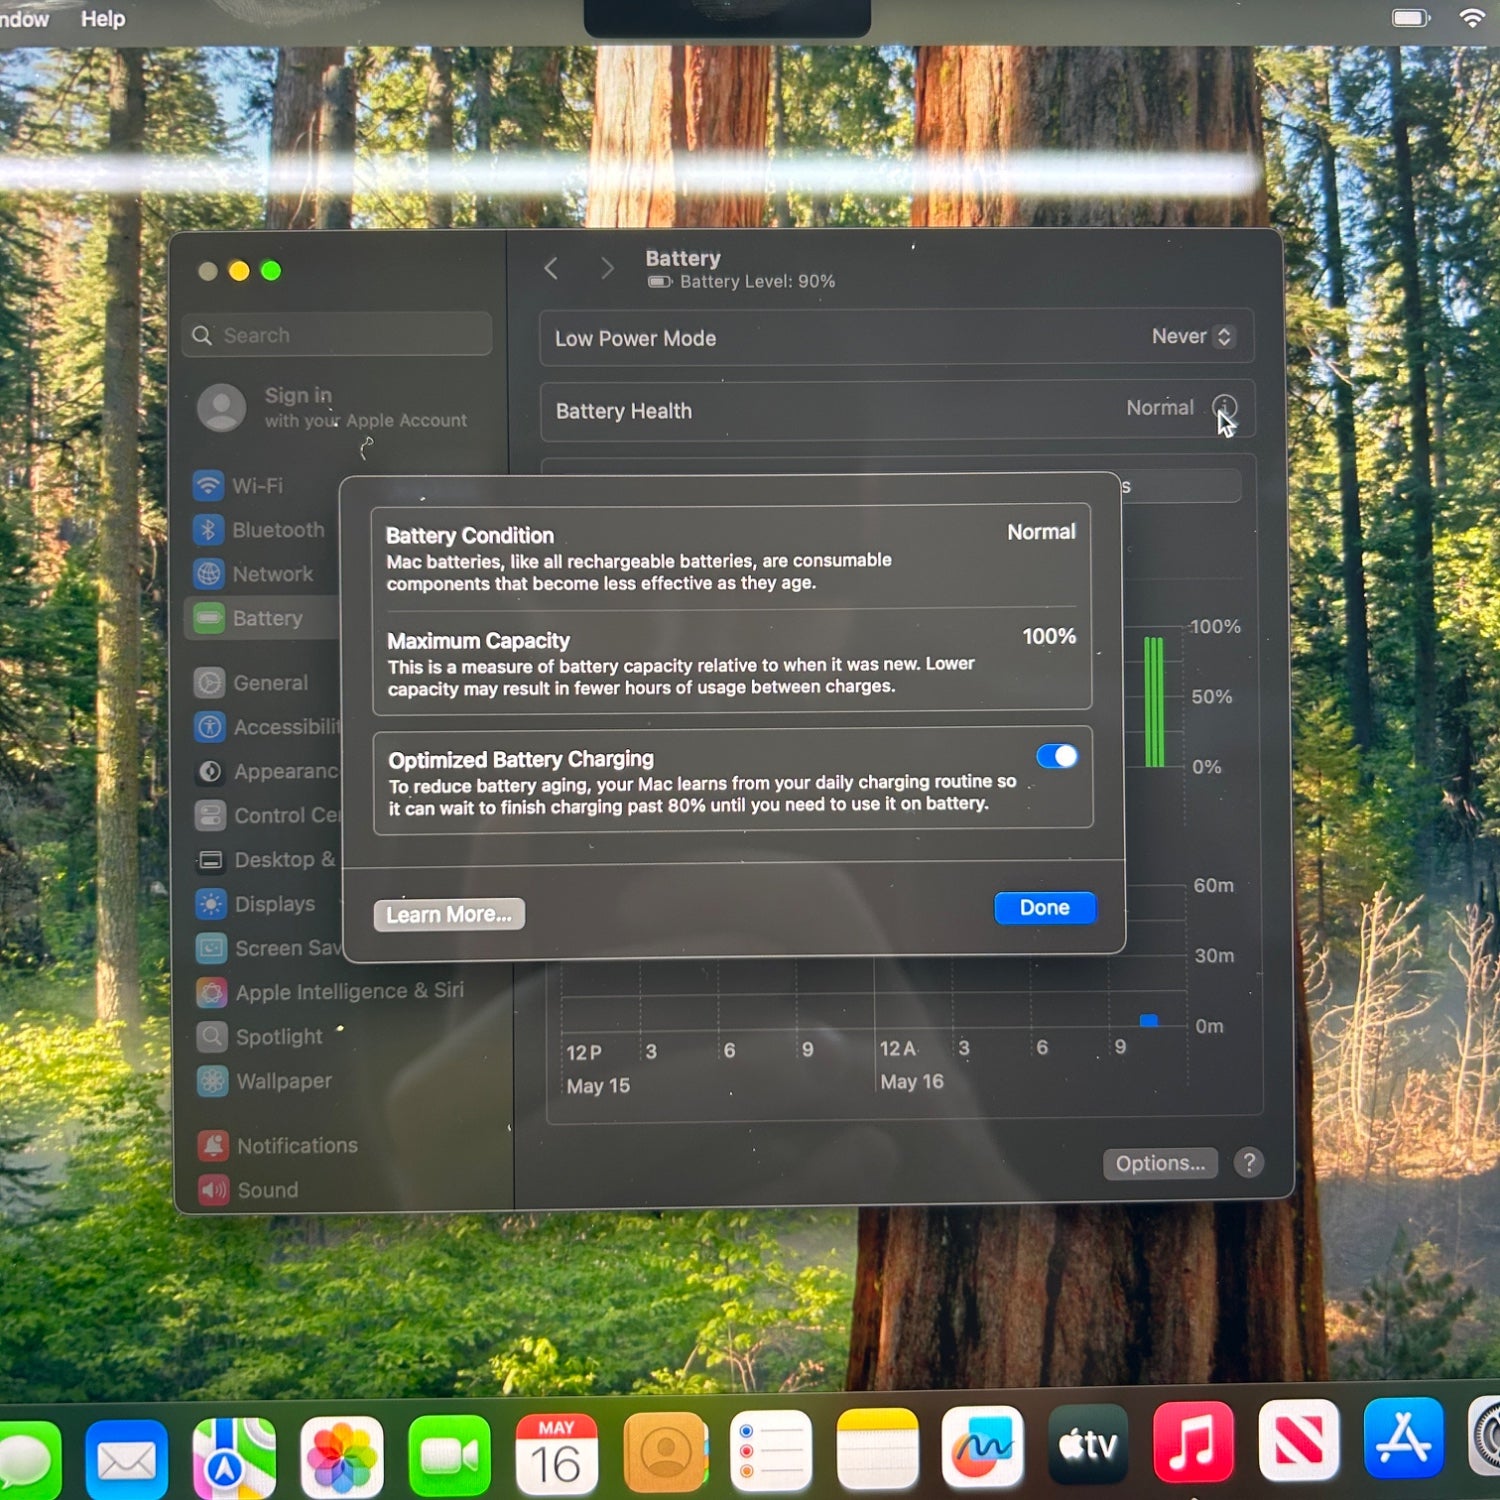
Task: Click the Search field in the sidebar
Action: coord(338,335)
